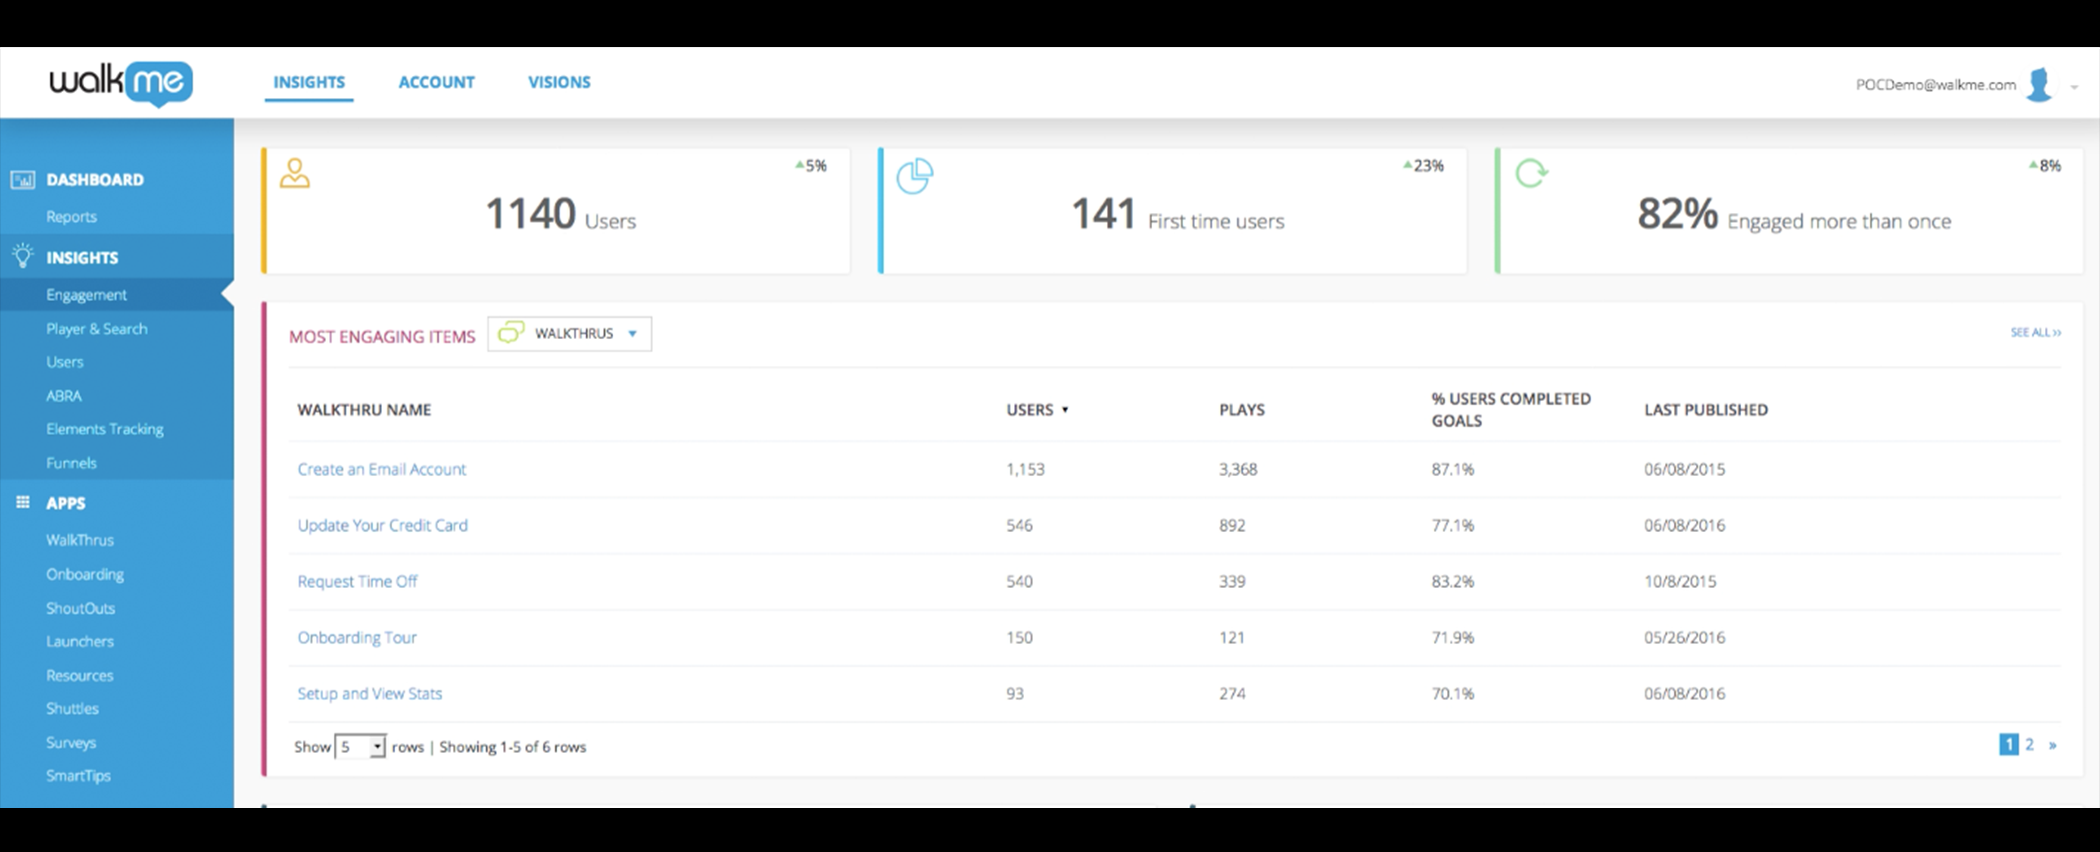
Task: Switch to the ACCOUNT top tab
Action: 436,82
